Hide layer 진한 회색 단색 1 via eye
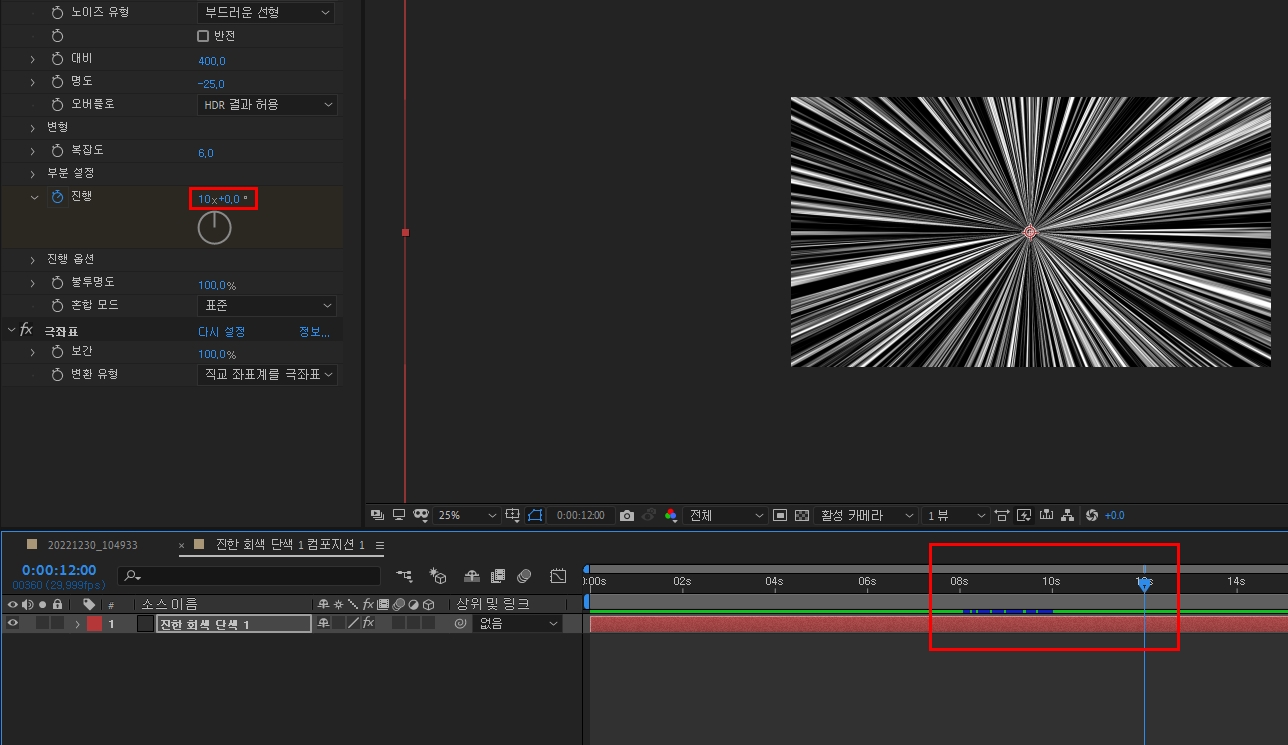 tap(13, 623)
